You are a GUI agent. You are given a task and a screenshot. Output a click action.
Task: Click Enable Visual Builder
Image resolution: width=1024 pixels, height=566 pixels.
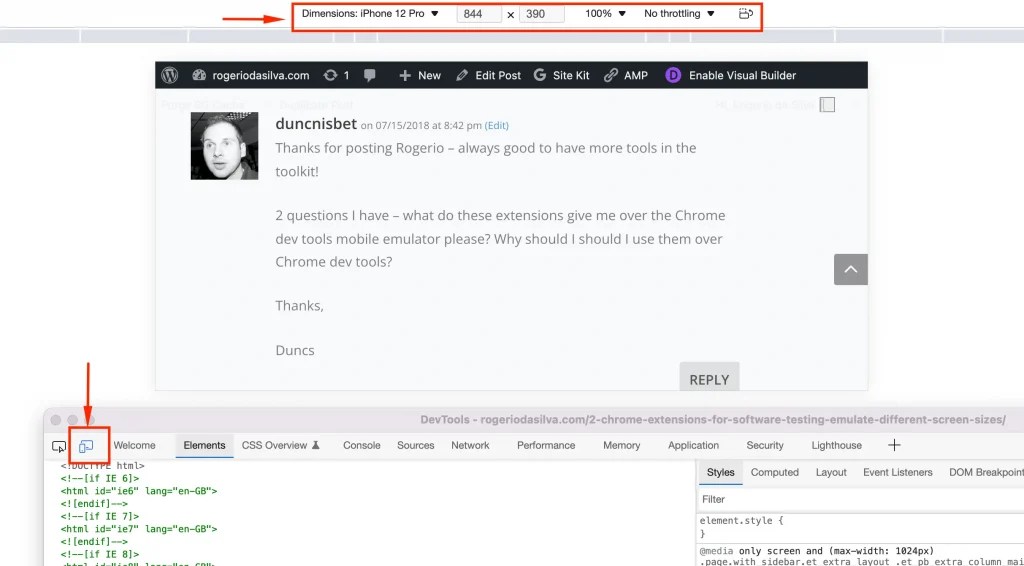tap(743, 75)
